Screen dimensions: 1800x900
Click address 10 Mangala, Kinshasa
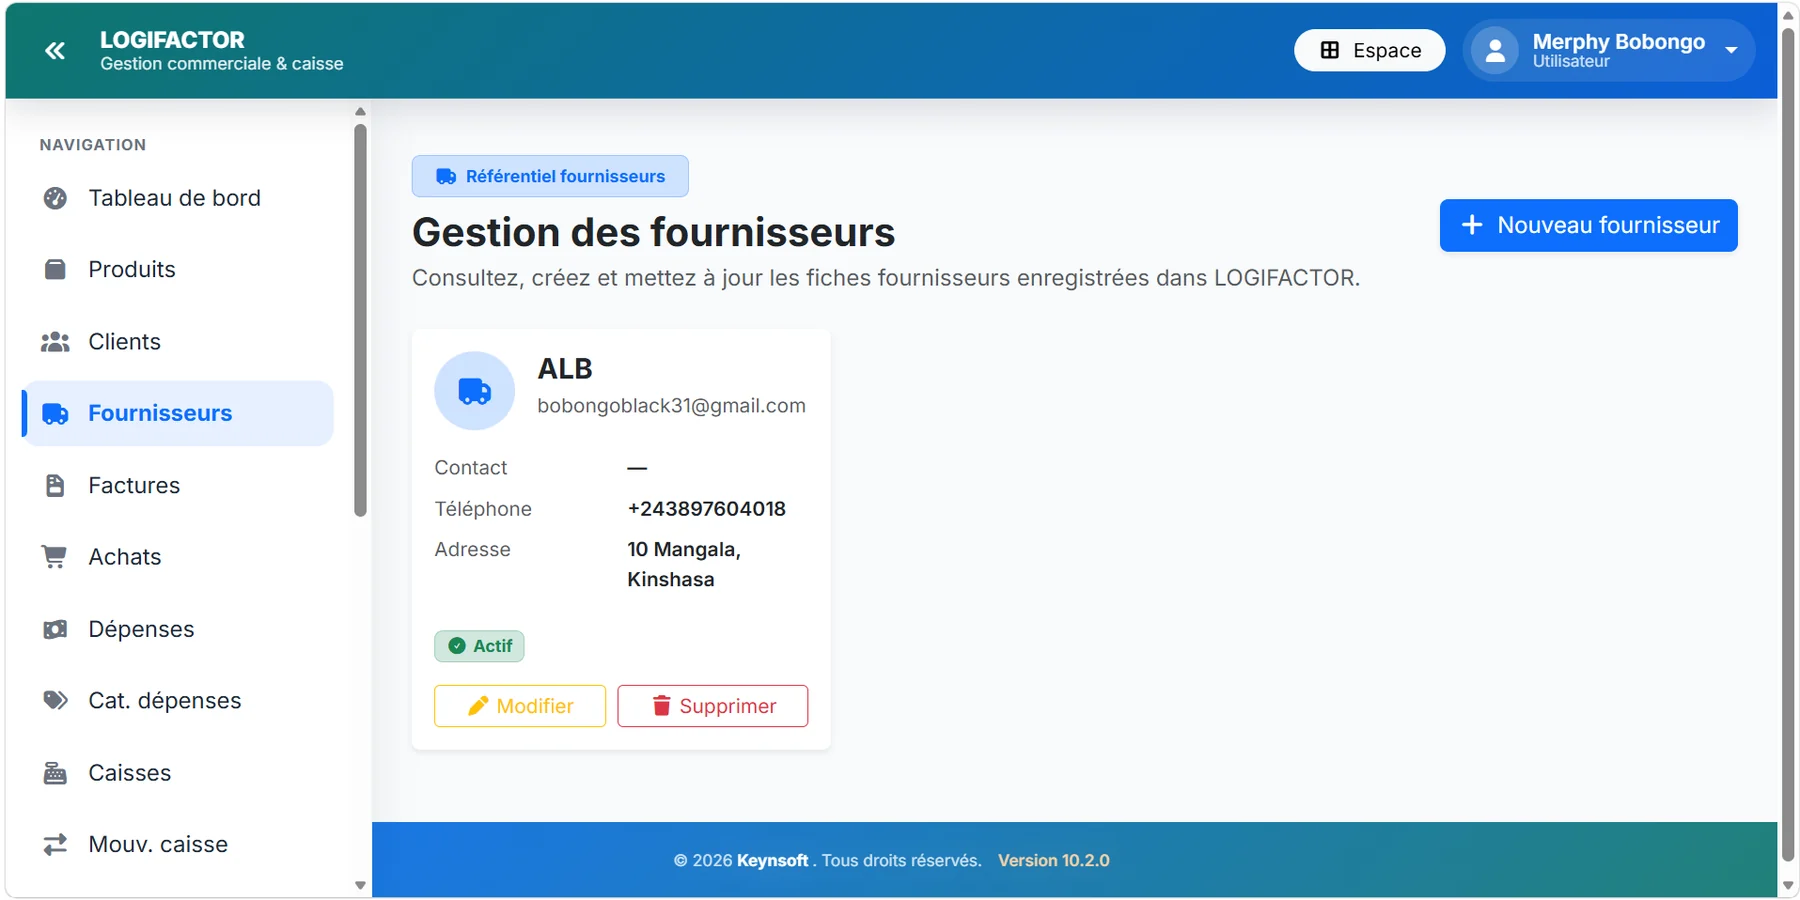[x=684, y=565]
